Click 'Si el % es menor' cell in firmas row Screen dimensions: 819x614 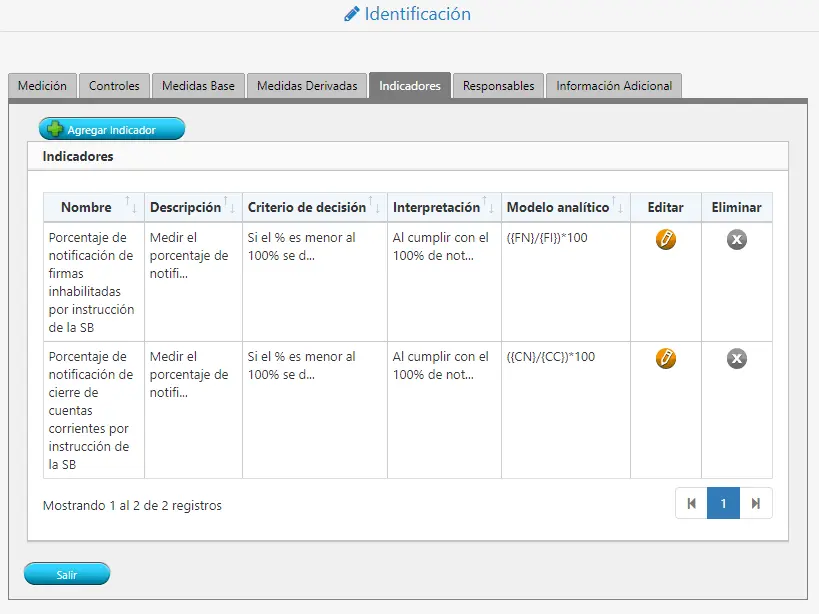point(314,282)
